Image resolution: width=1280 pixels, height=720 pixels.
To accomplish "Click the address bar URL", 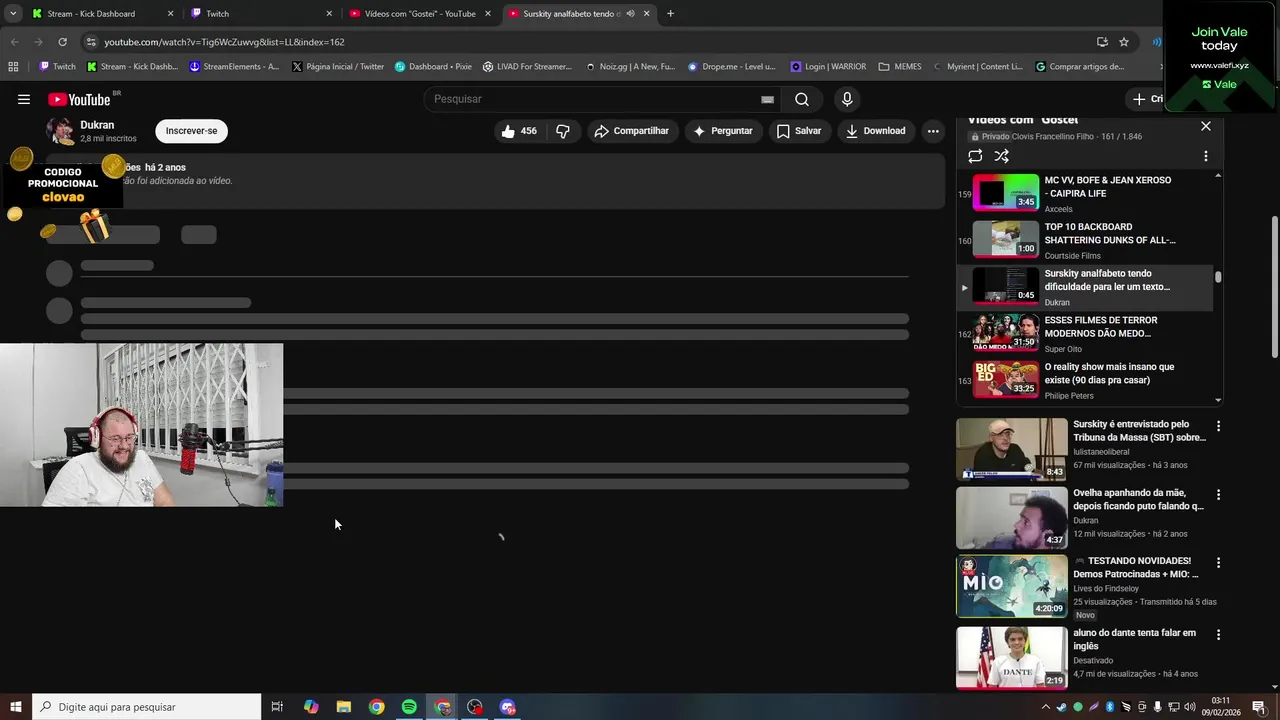I will tap(225, 42).
